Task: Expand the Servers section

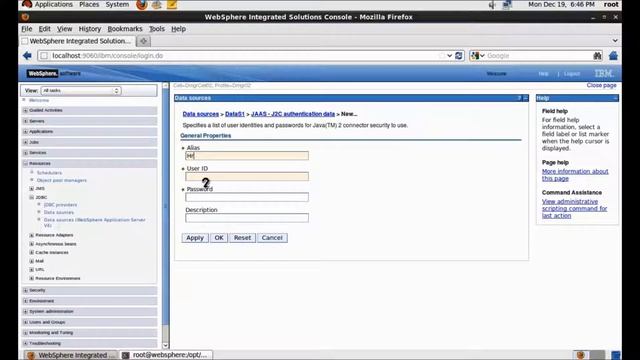Action: (x=25, y=121)
